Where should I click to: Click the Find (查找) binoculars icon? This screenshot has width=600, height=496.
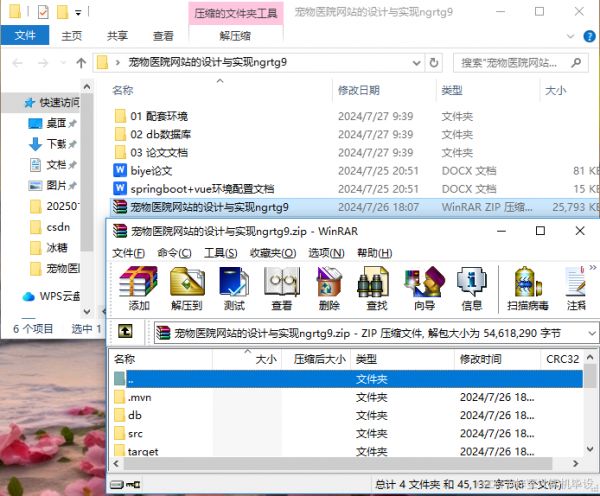click(x=377, y=289)
